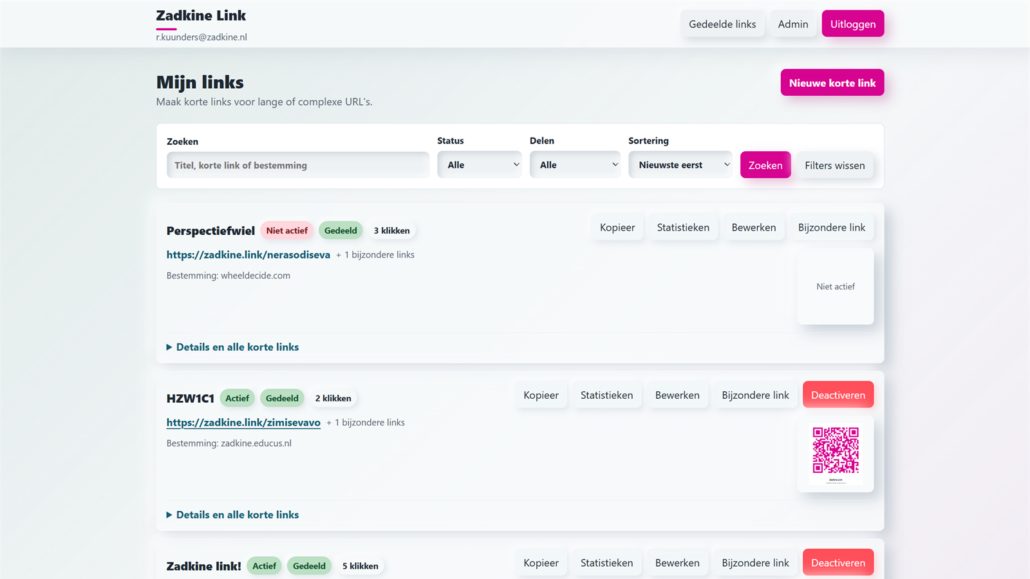Click the Perspectiefwiel title

click(x=210, y=231)
